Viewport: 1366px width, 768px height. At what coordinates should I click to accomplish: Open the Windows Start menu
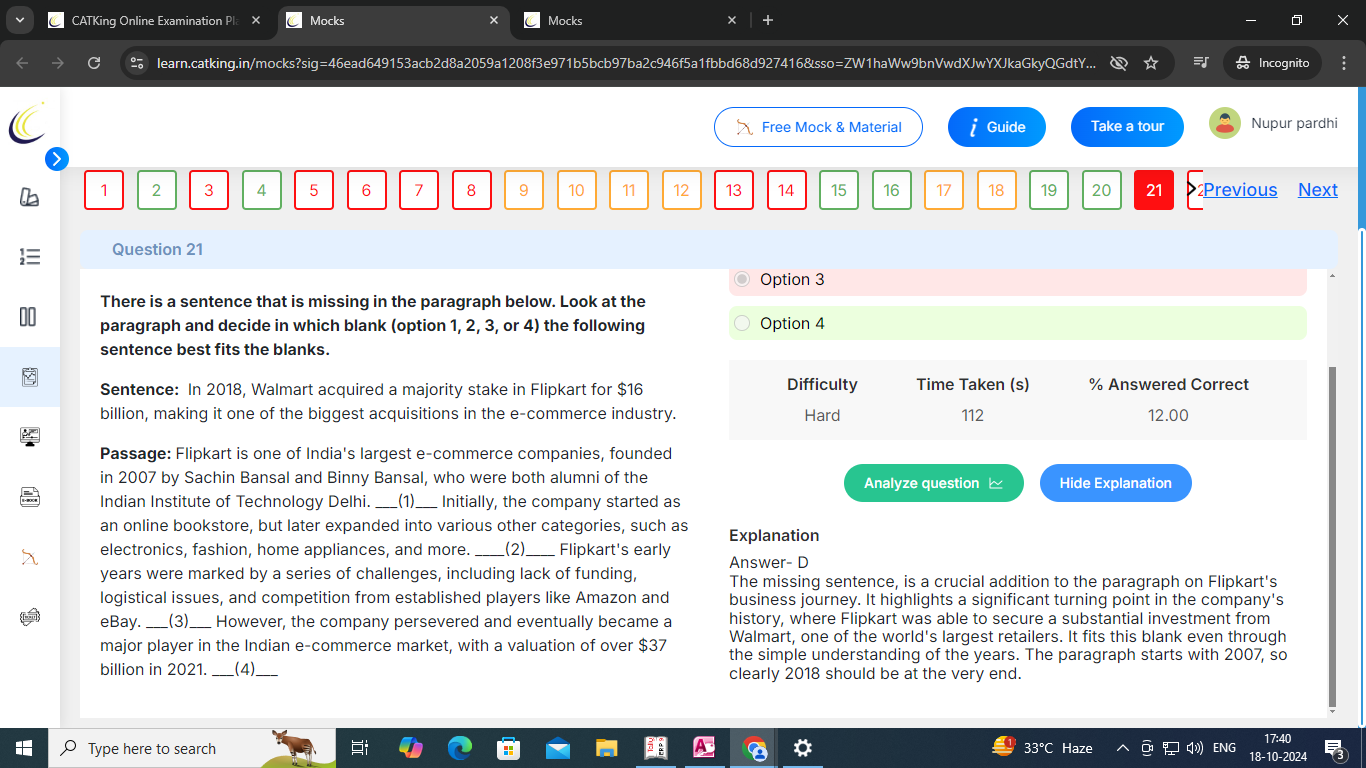point(24,748)
